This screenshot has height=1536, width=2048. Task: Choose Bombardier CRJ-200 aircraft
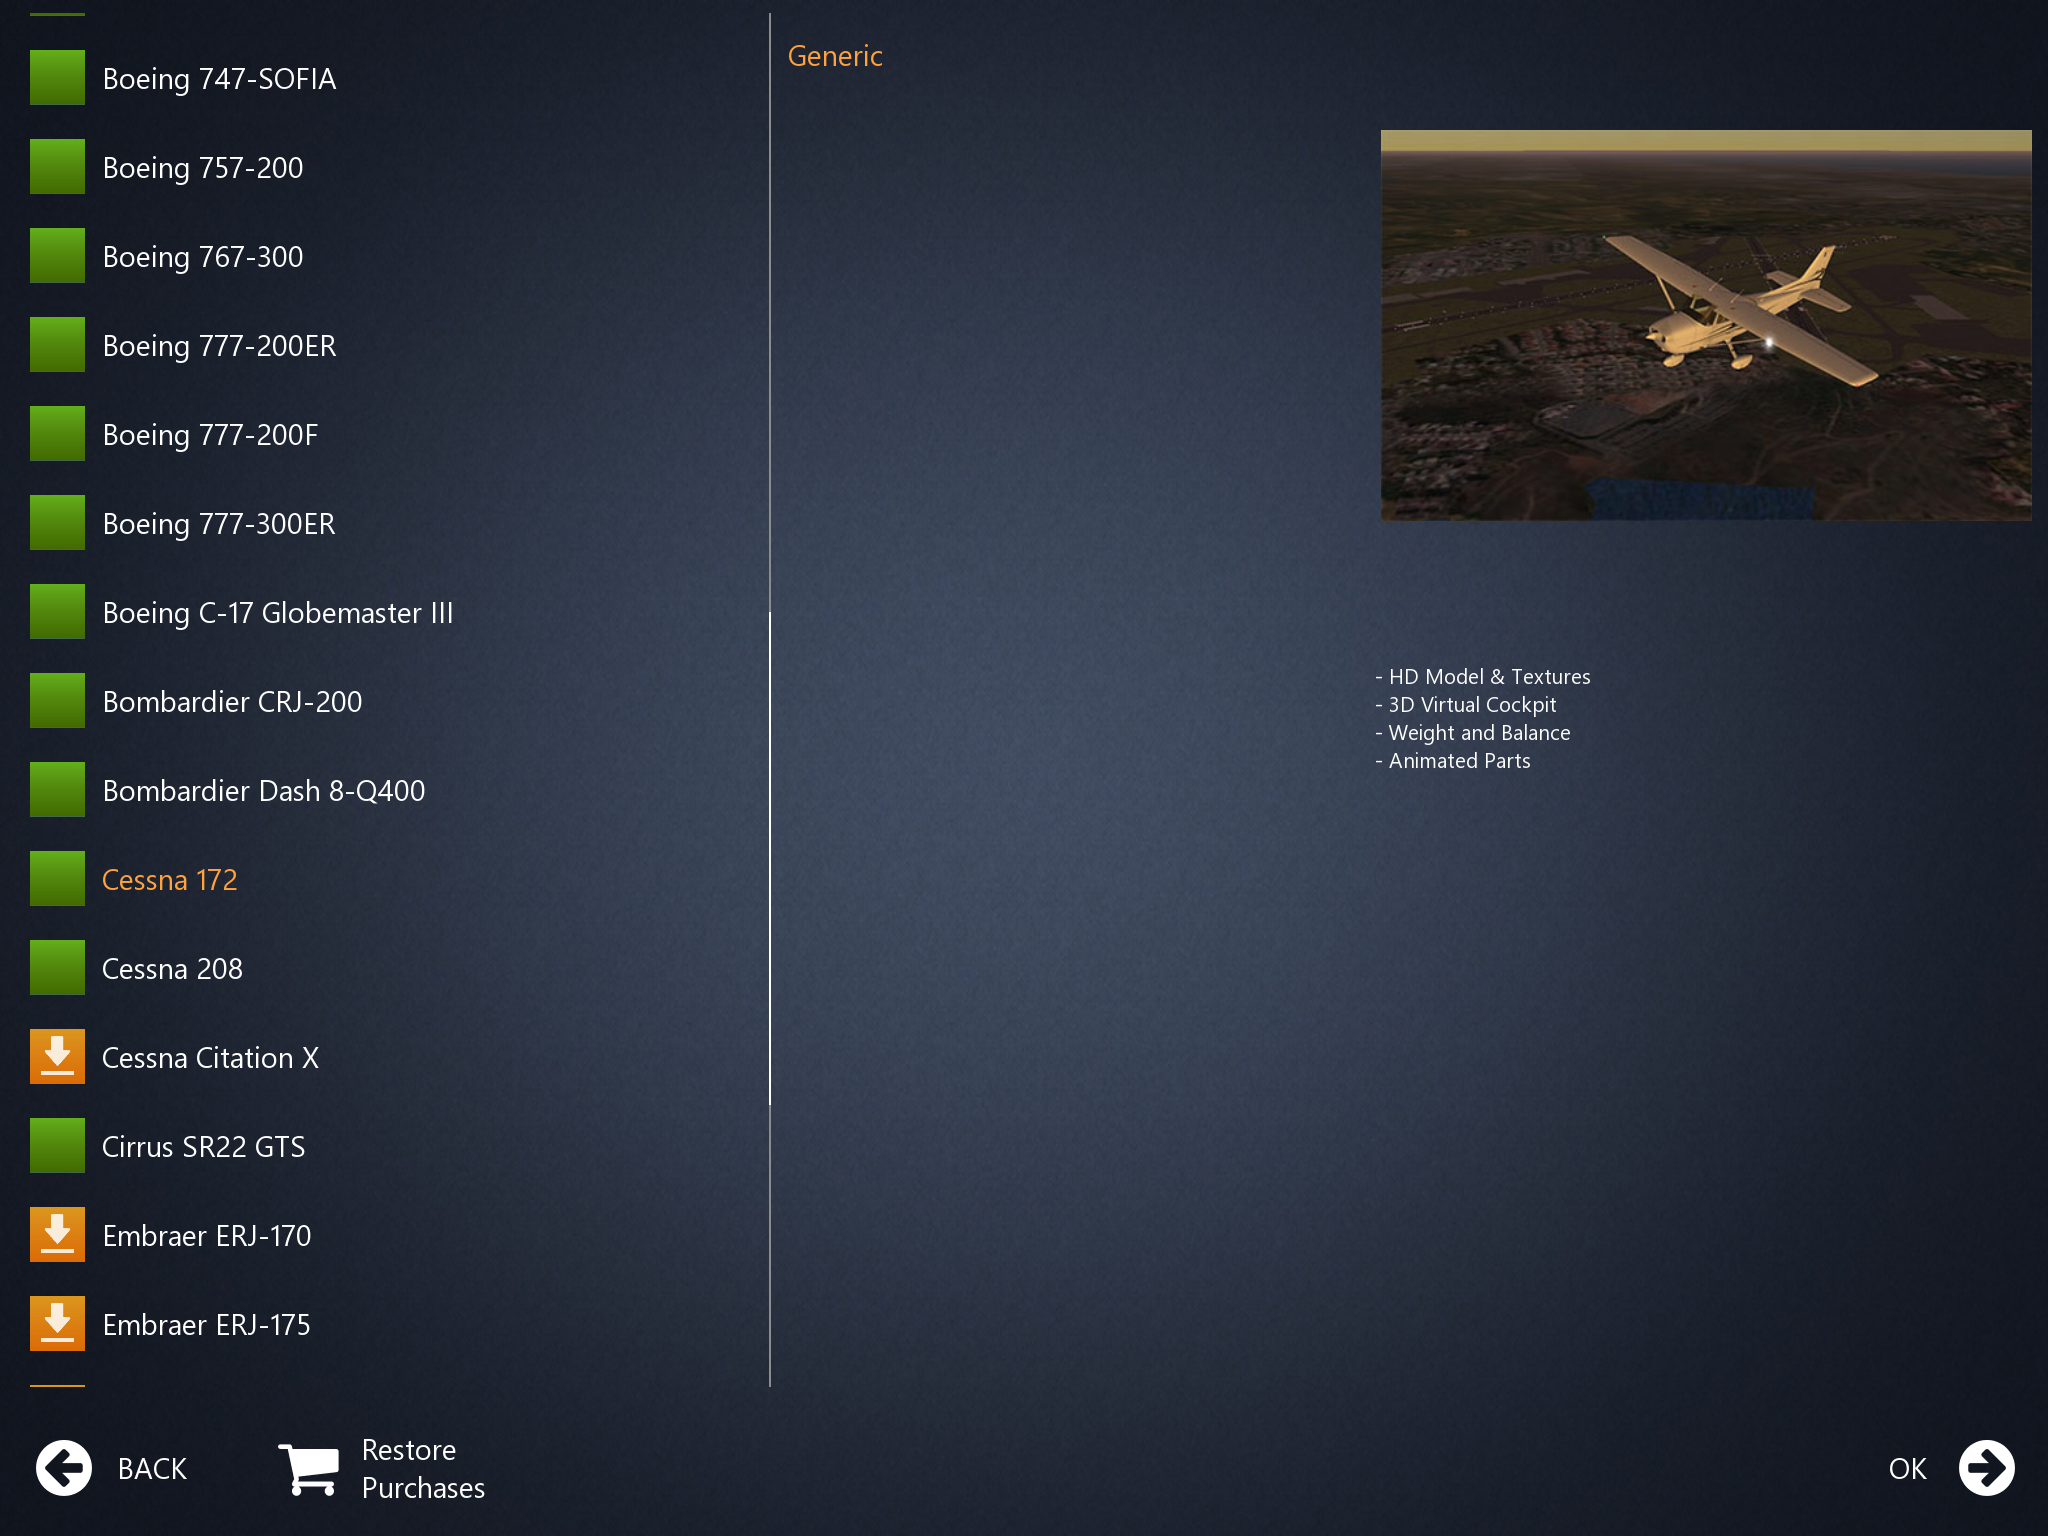click(232, 702)
